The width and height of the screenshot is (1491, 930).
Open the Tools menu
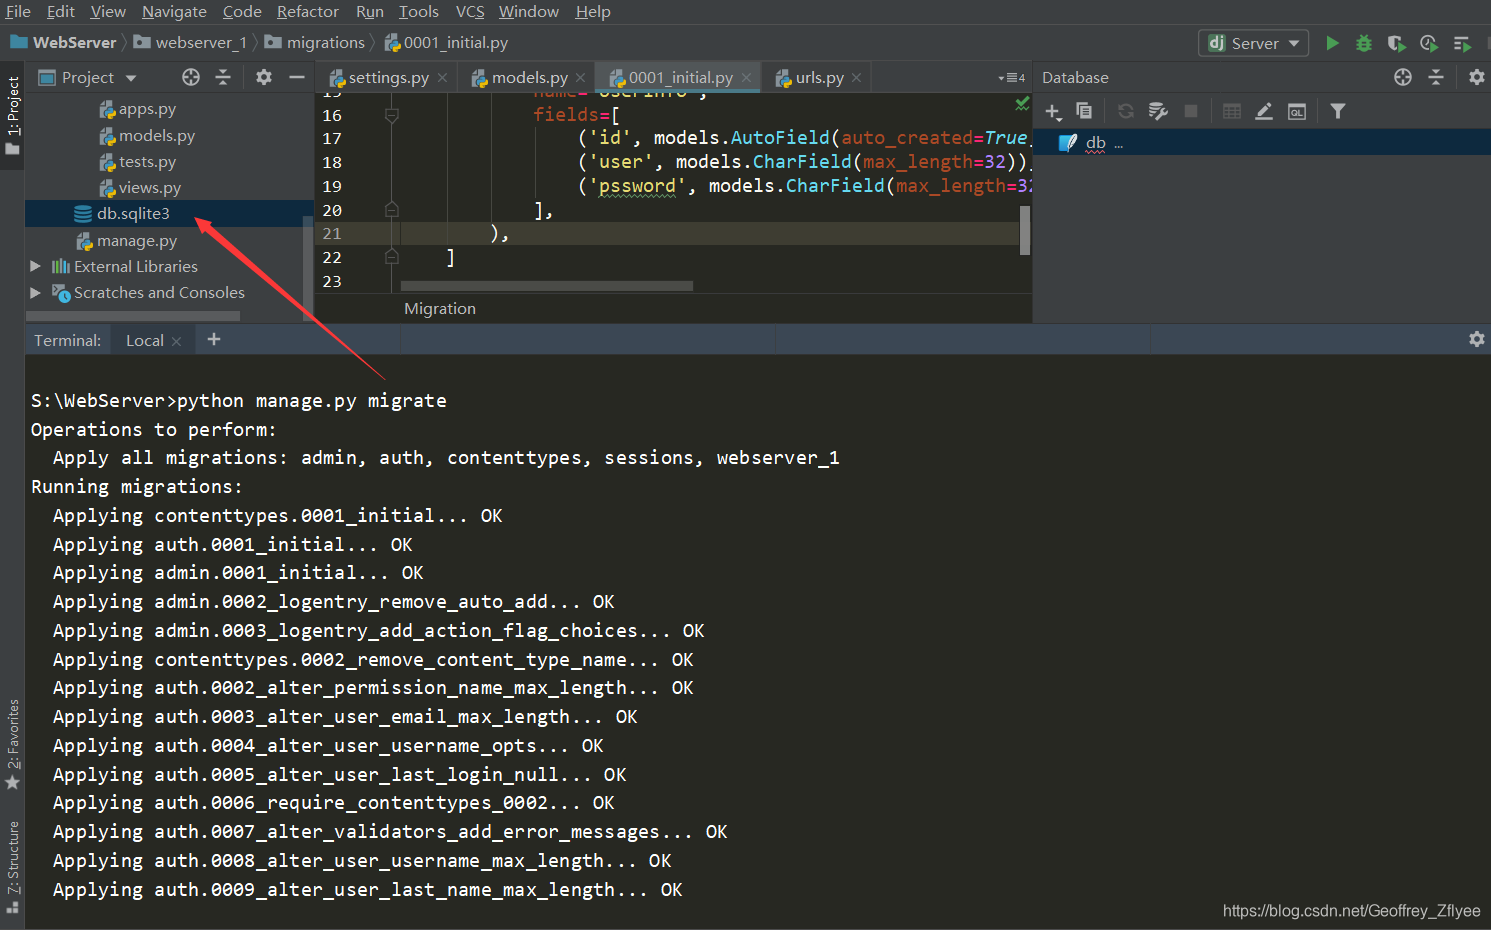[x=418, y=12]
